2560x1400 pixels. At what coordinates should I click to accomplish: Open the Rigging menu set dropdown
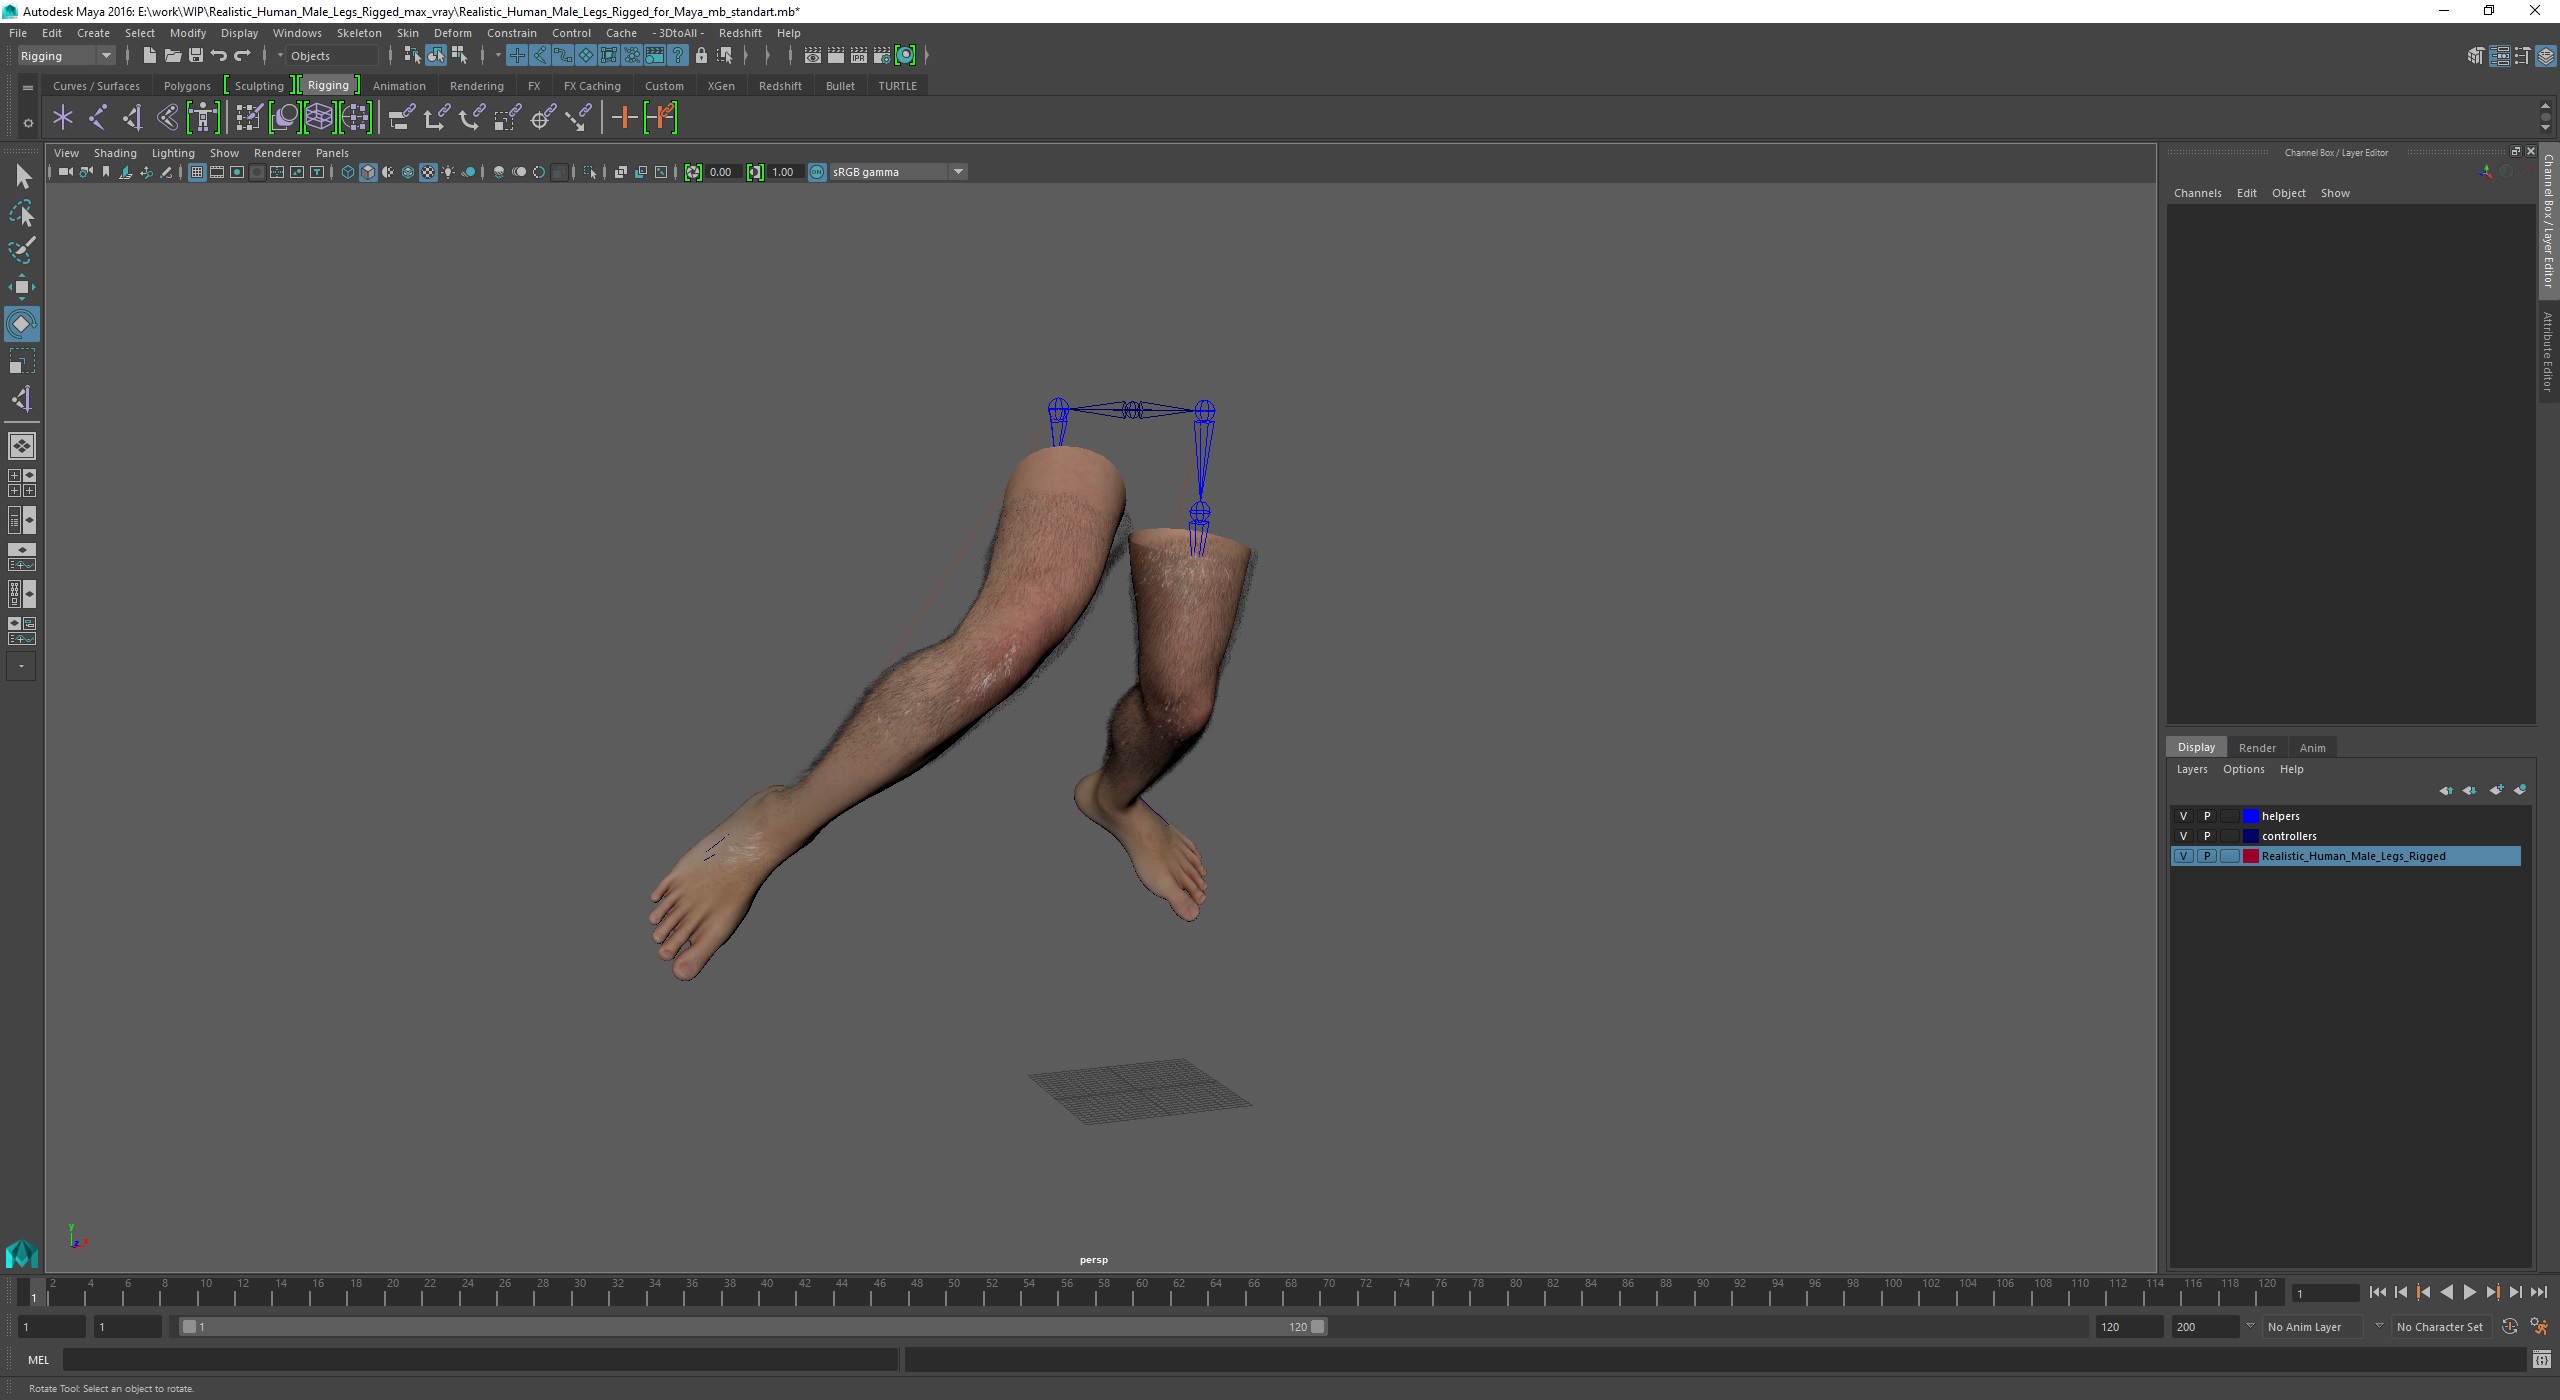click(x=105, y=56)
